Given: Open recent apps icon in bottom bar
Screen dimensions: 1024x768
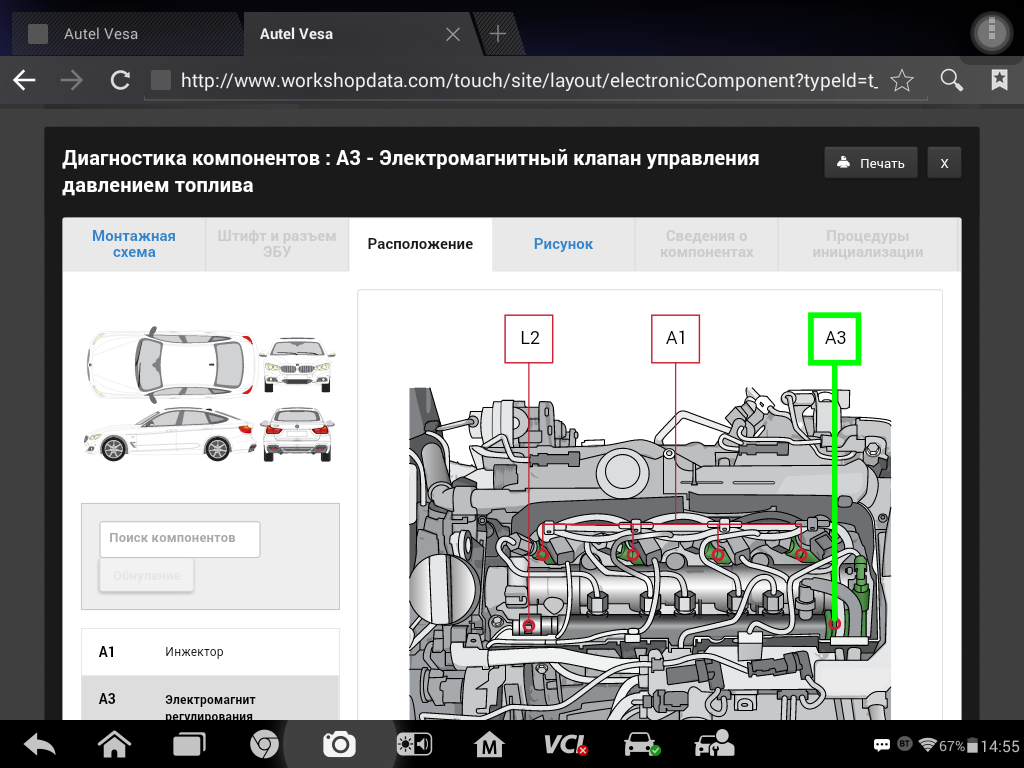Looking at the screenshot, I should pos(189,744).
